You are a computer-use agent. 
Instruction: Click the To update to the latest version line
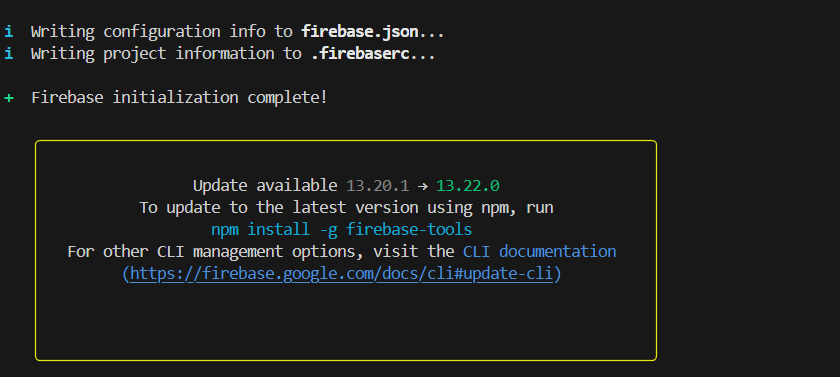point(346,208)
